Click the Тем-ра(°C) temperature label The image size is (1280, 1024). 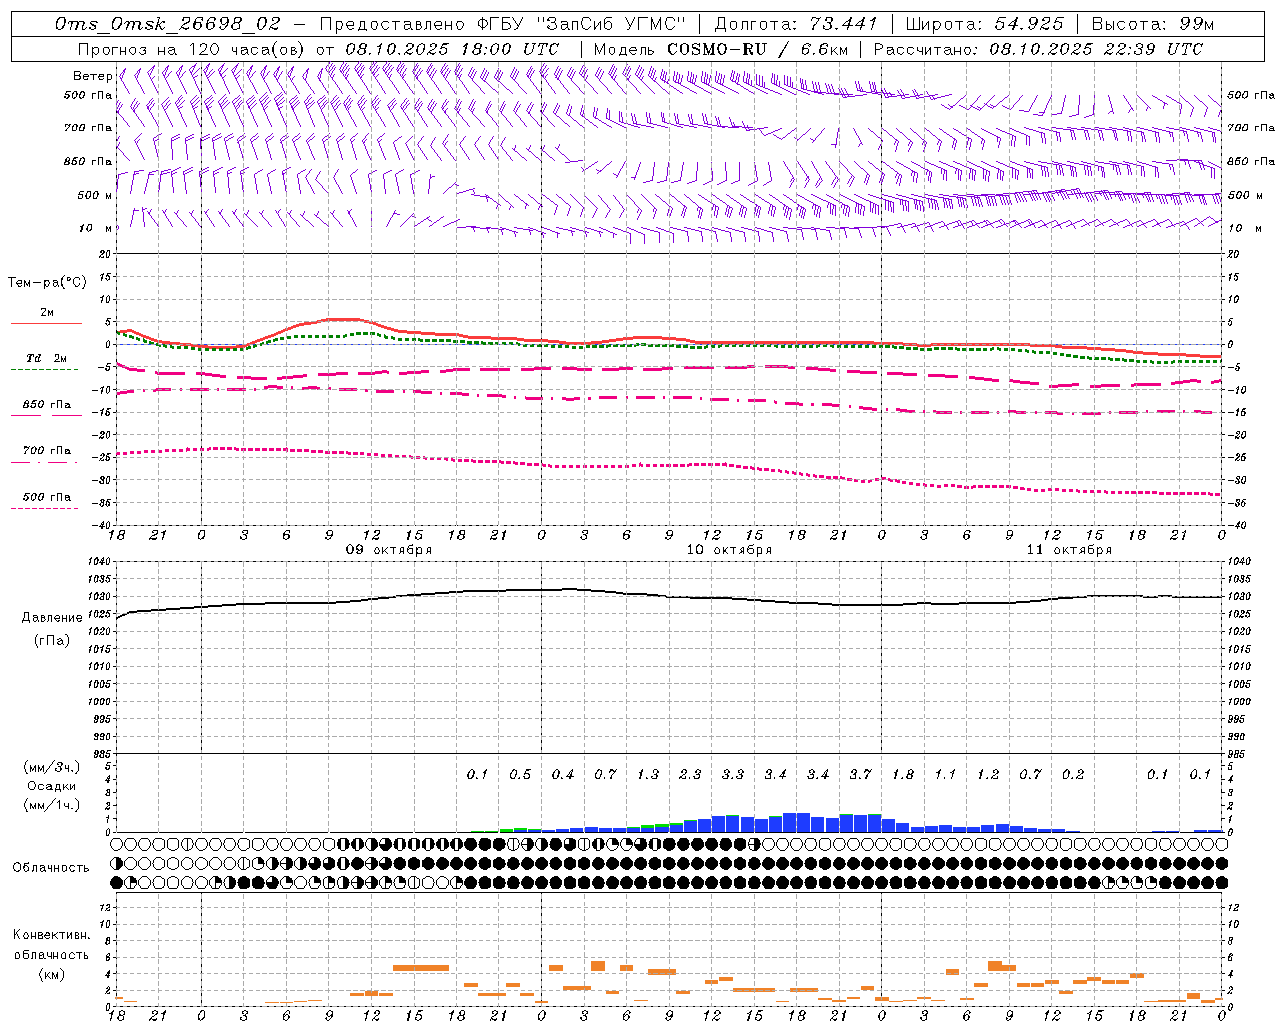pos(47,283)
